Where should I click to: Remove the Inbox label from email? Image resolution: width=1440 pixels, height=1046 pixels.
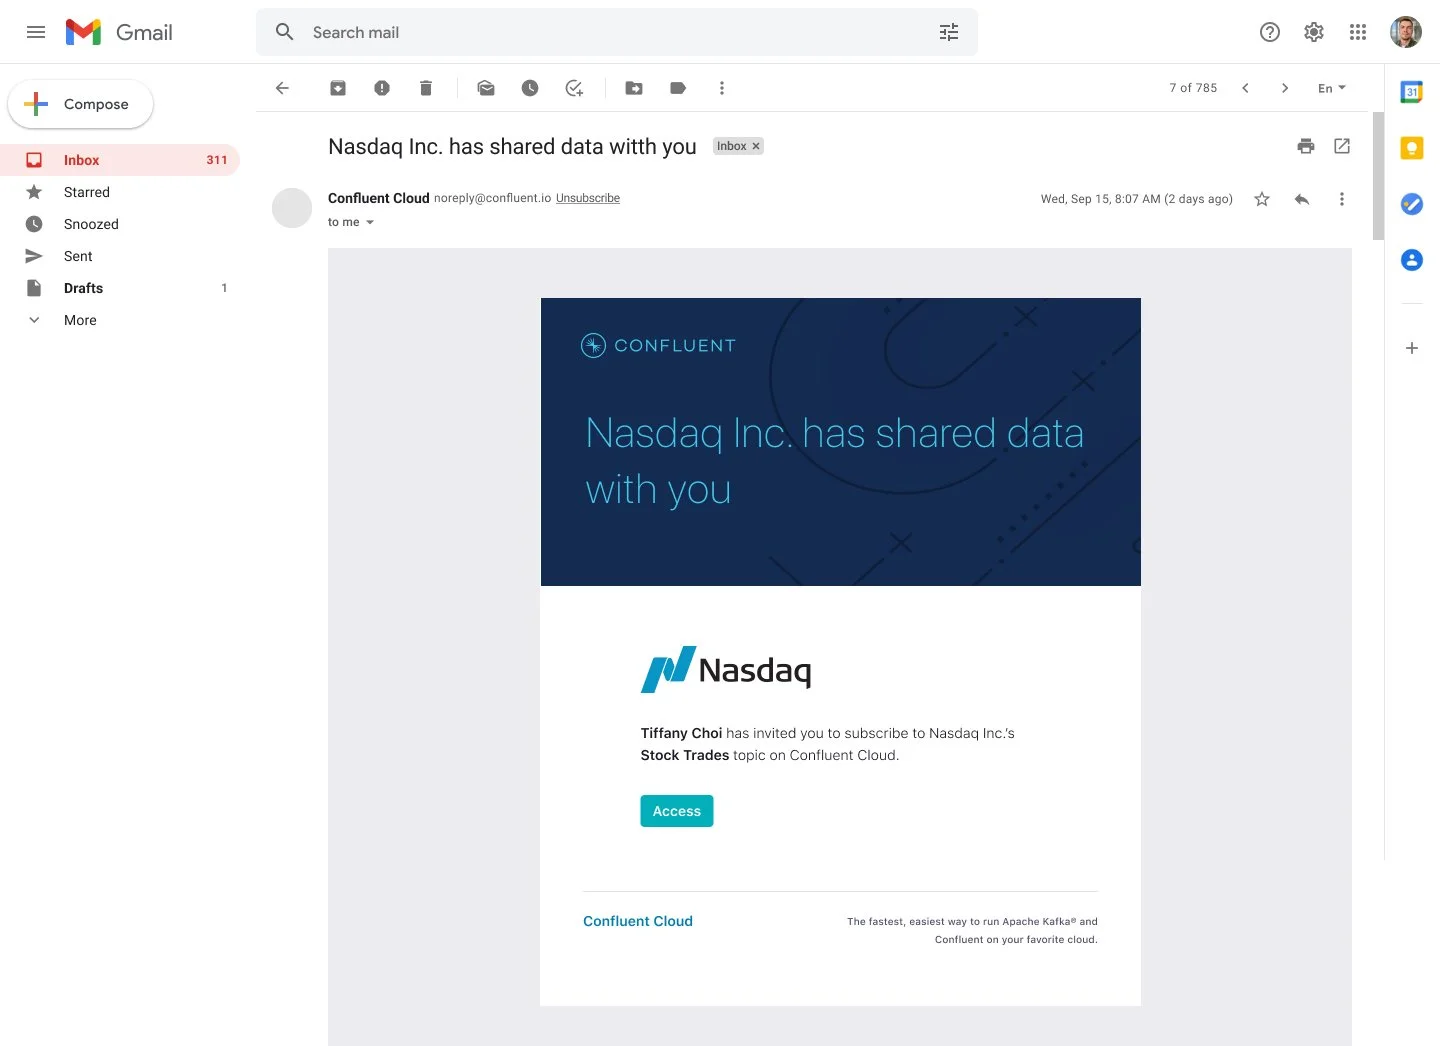click(x=756, y=146)
